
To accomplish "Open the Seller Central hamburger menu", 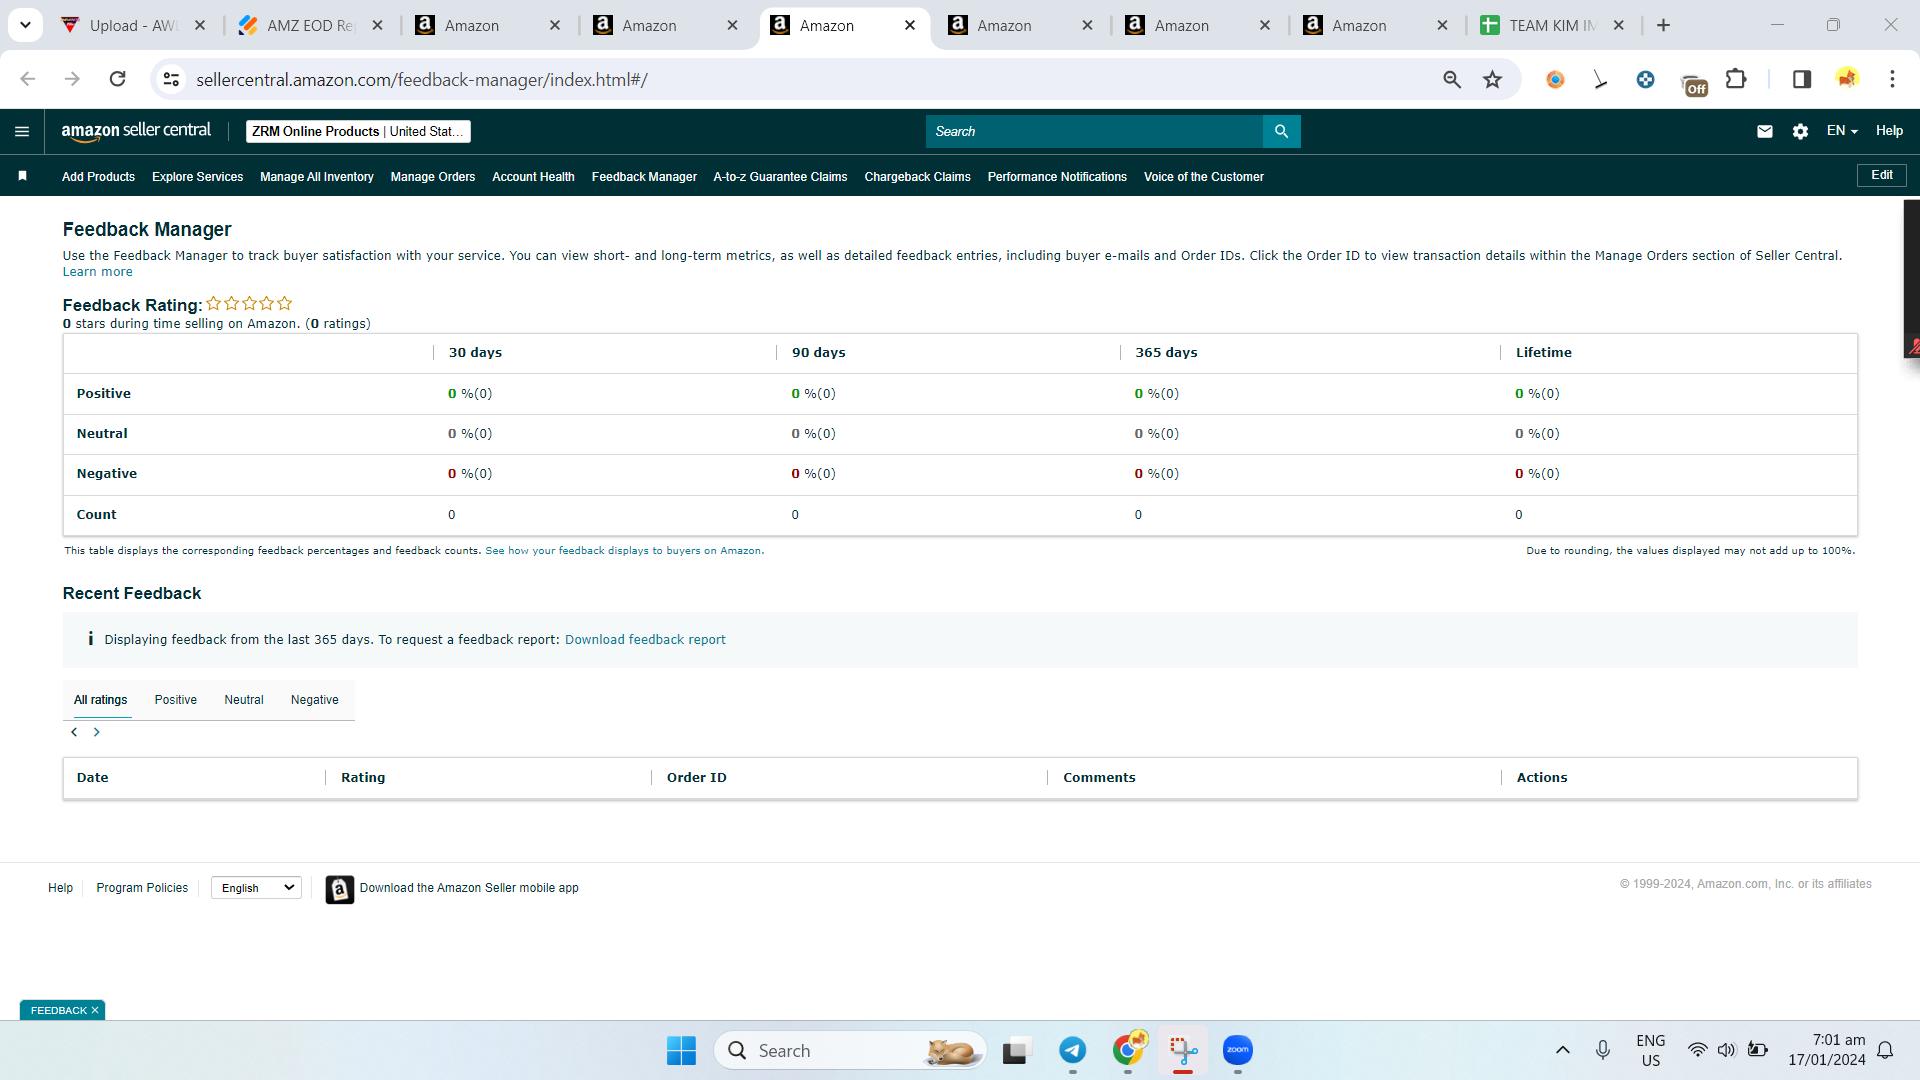I will pyautogui.click(x=22, y=131).
